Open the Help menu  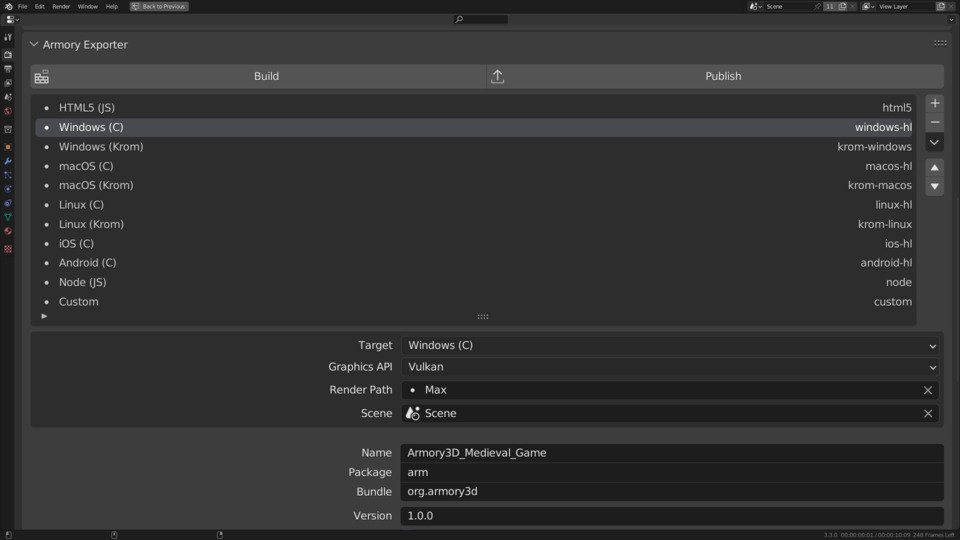pos(111,6)
